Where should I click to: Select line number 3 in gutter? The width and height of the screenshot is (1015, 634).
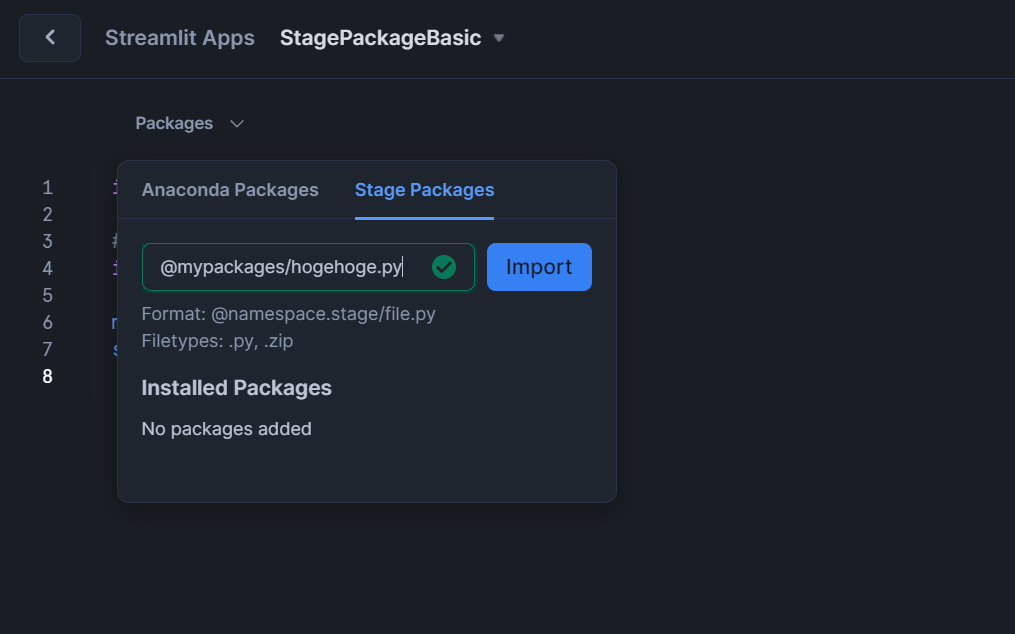coord(47,241)
